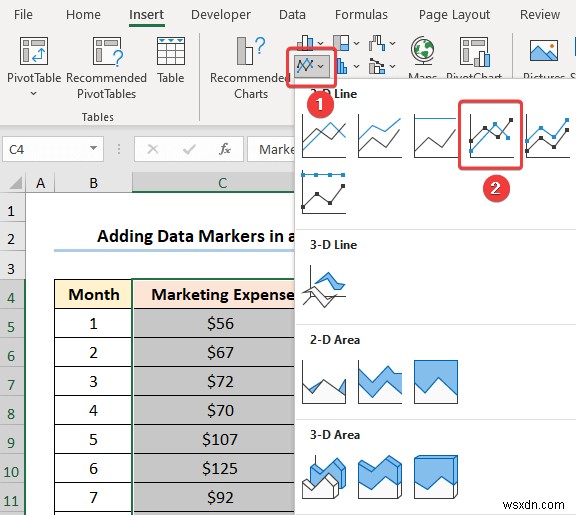Open the Insert Function fx button
The image size is (576, 515).
[x=224, y=149]
